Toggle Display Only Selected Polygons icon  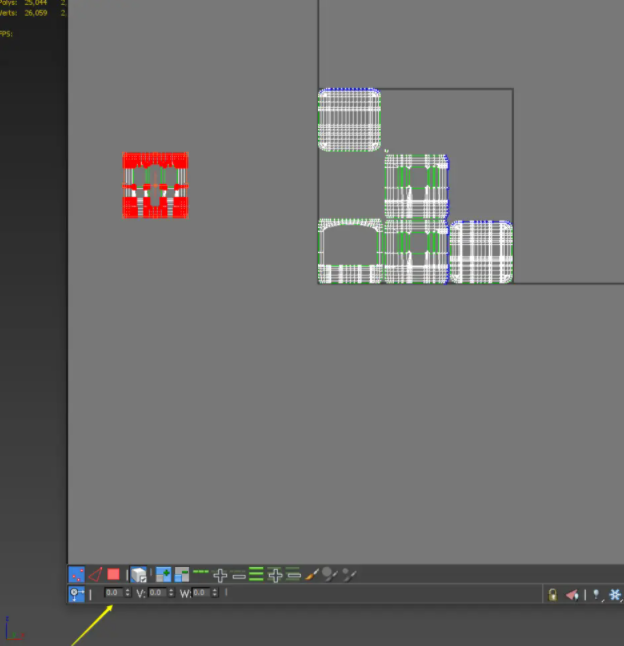point(572,595)
